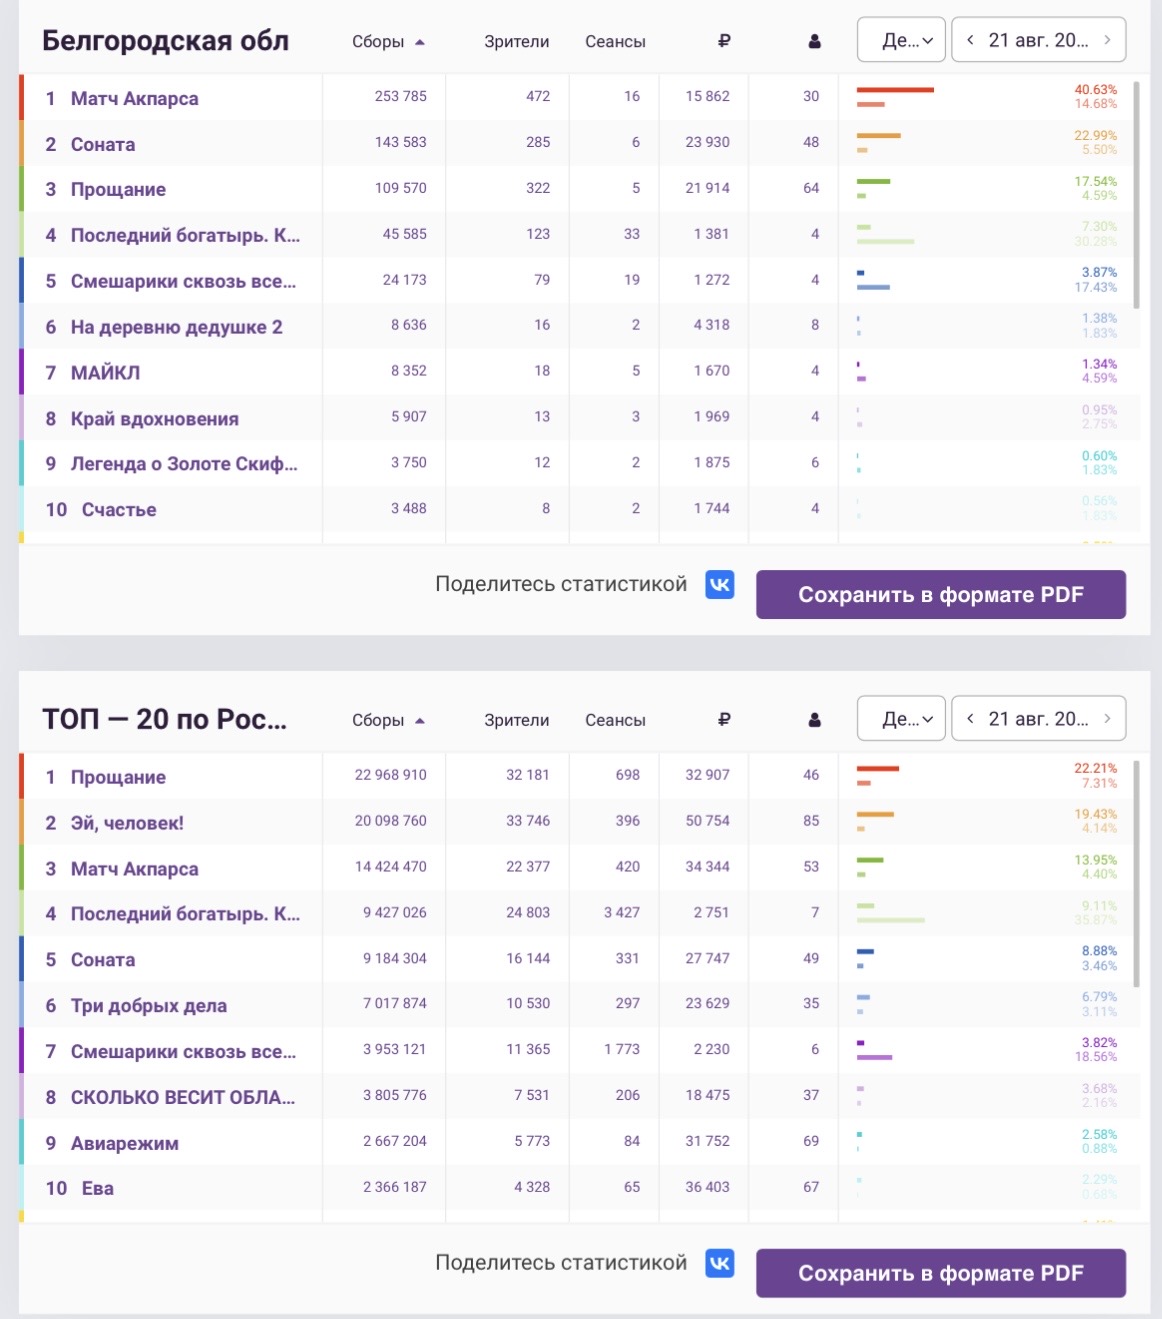Save TOP-20 Russia statistics as PDF
1162x1319 pixels.
coord(941,1273)
